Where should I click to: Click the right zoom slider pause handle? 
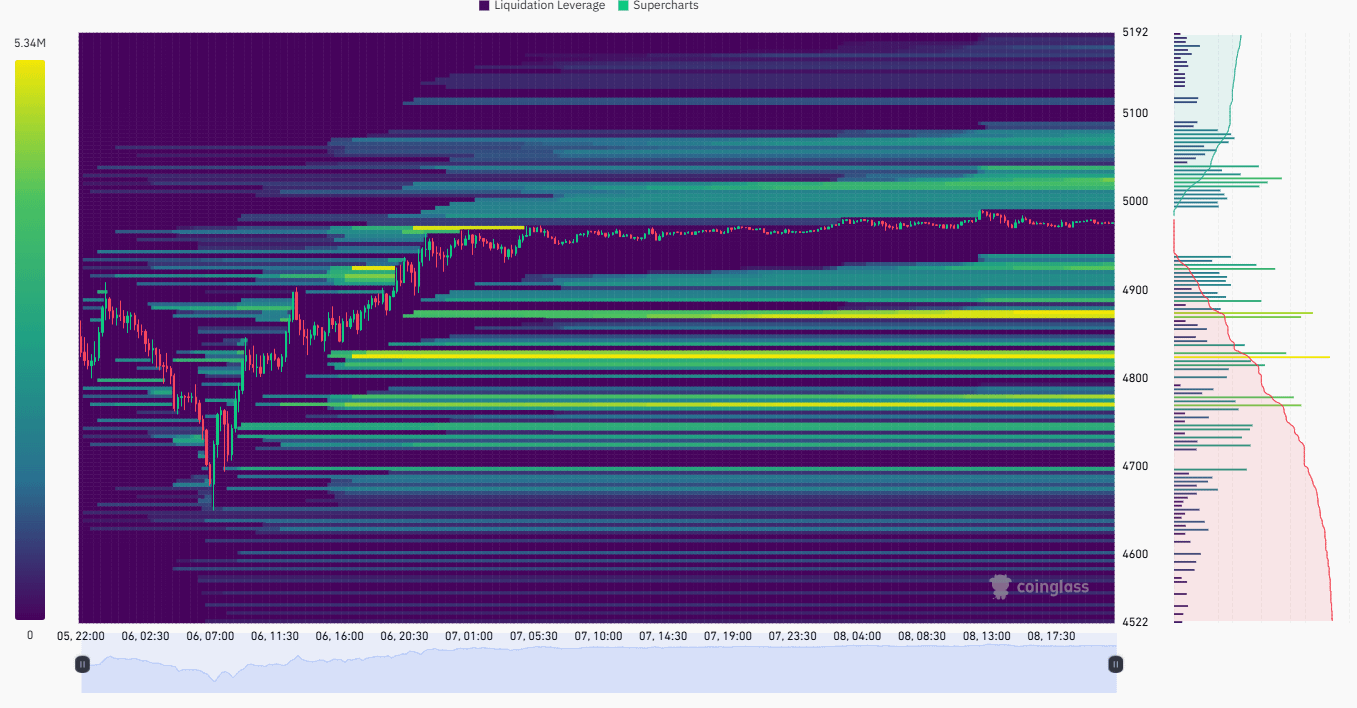pos(1115,664)
